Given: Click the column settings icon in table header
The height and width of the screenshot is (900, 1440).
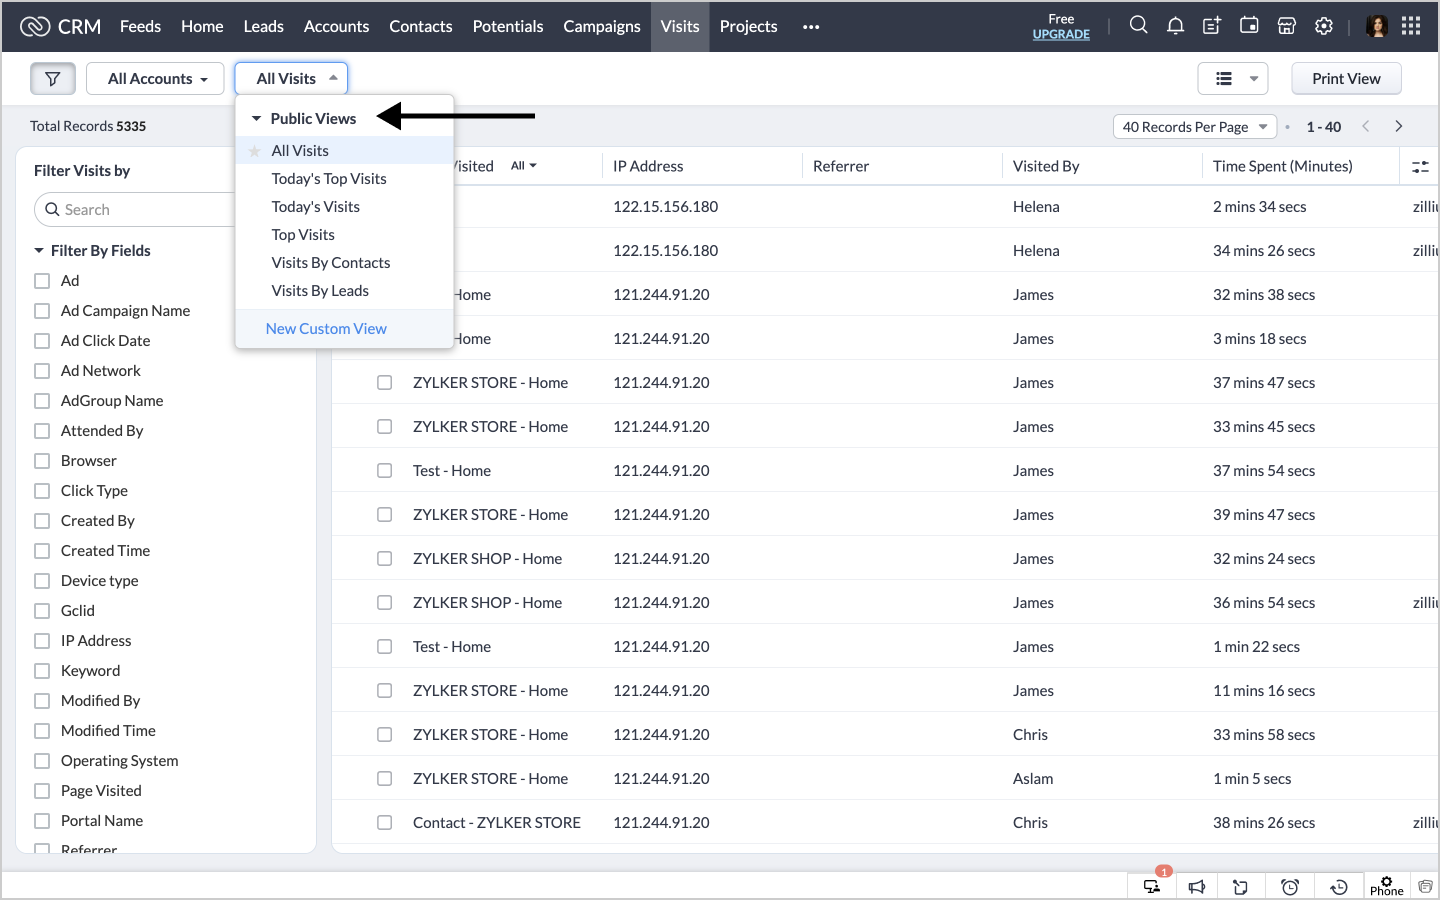Looking at the screenshot, I should (1420, 167).
